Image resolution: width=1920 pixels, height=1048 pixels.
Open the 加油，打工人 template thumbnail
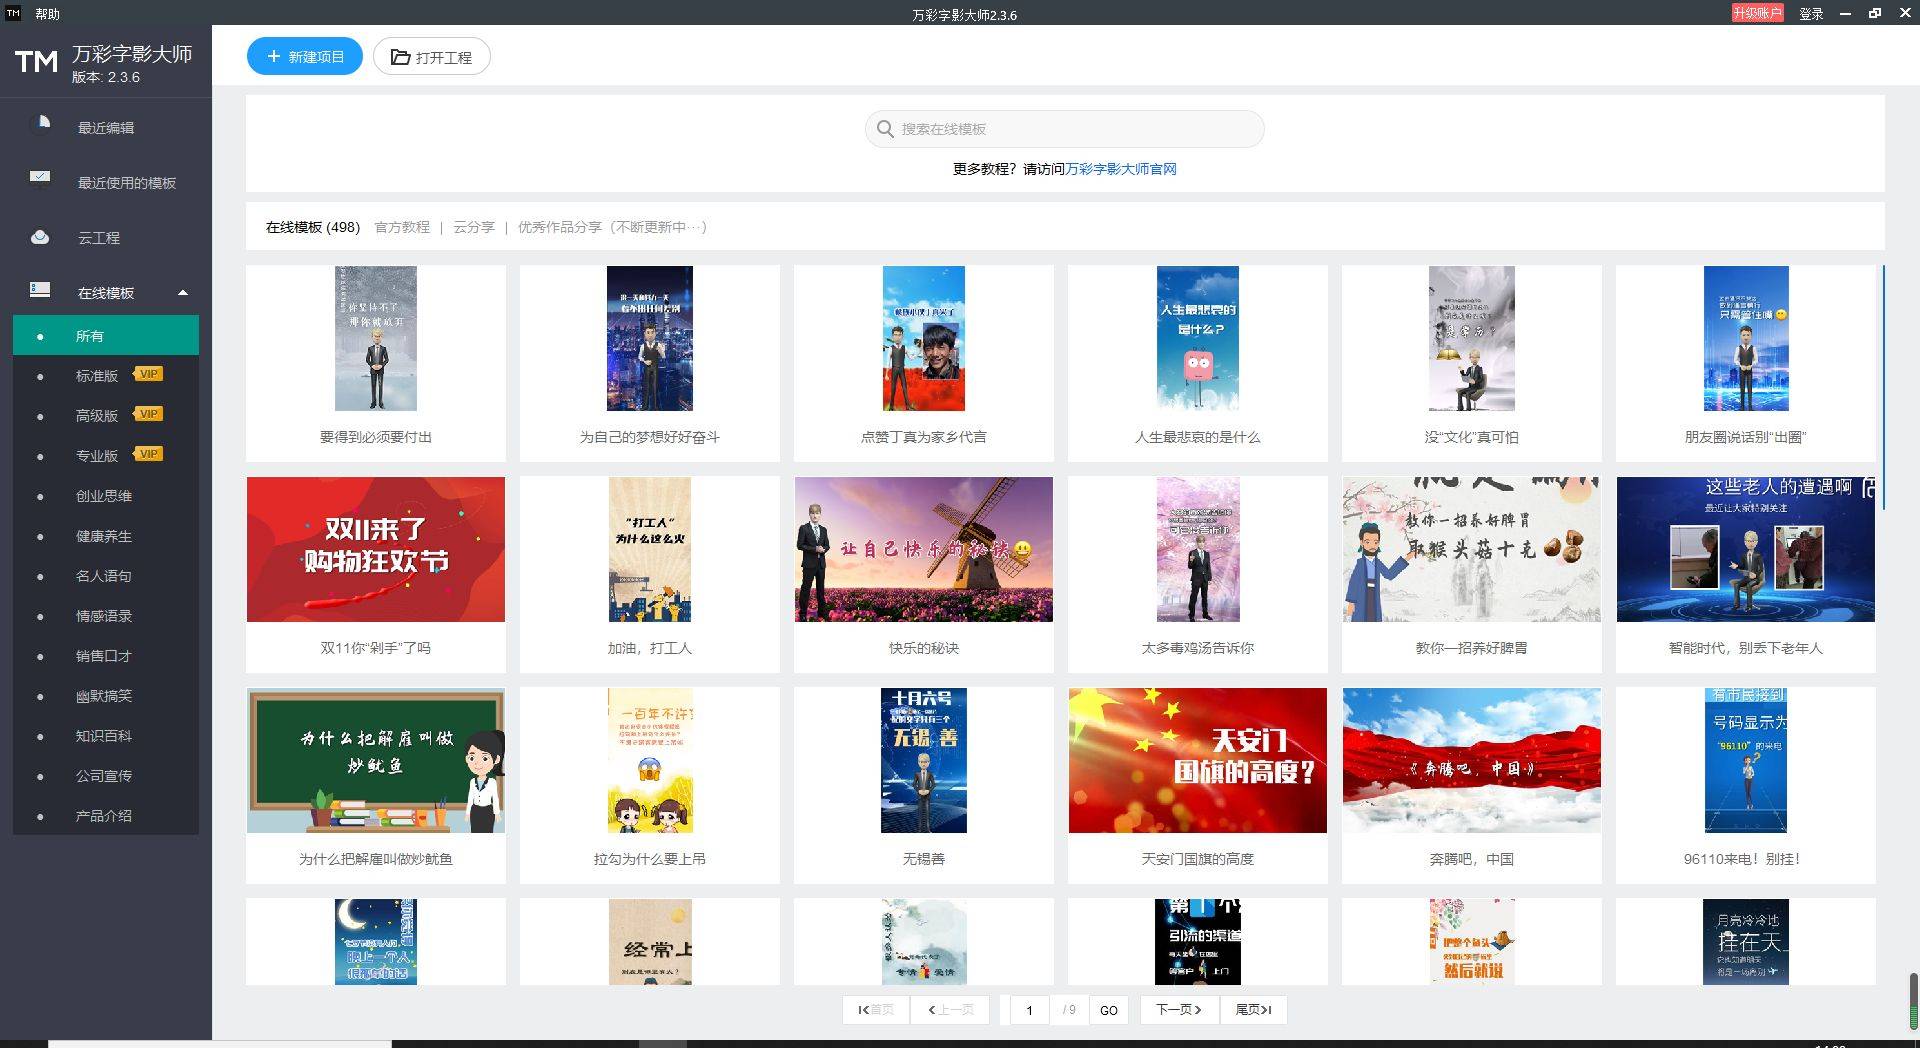(650, 549)
